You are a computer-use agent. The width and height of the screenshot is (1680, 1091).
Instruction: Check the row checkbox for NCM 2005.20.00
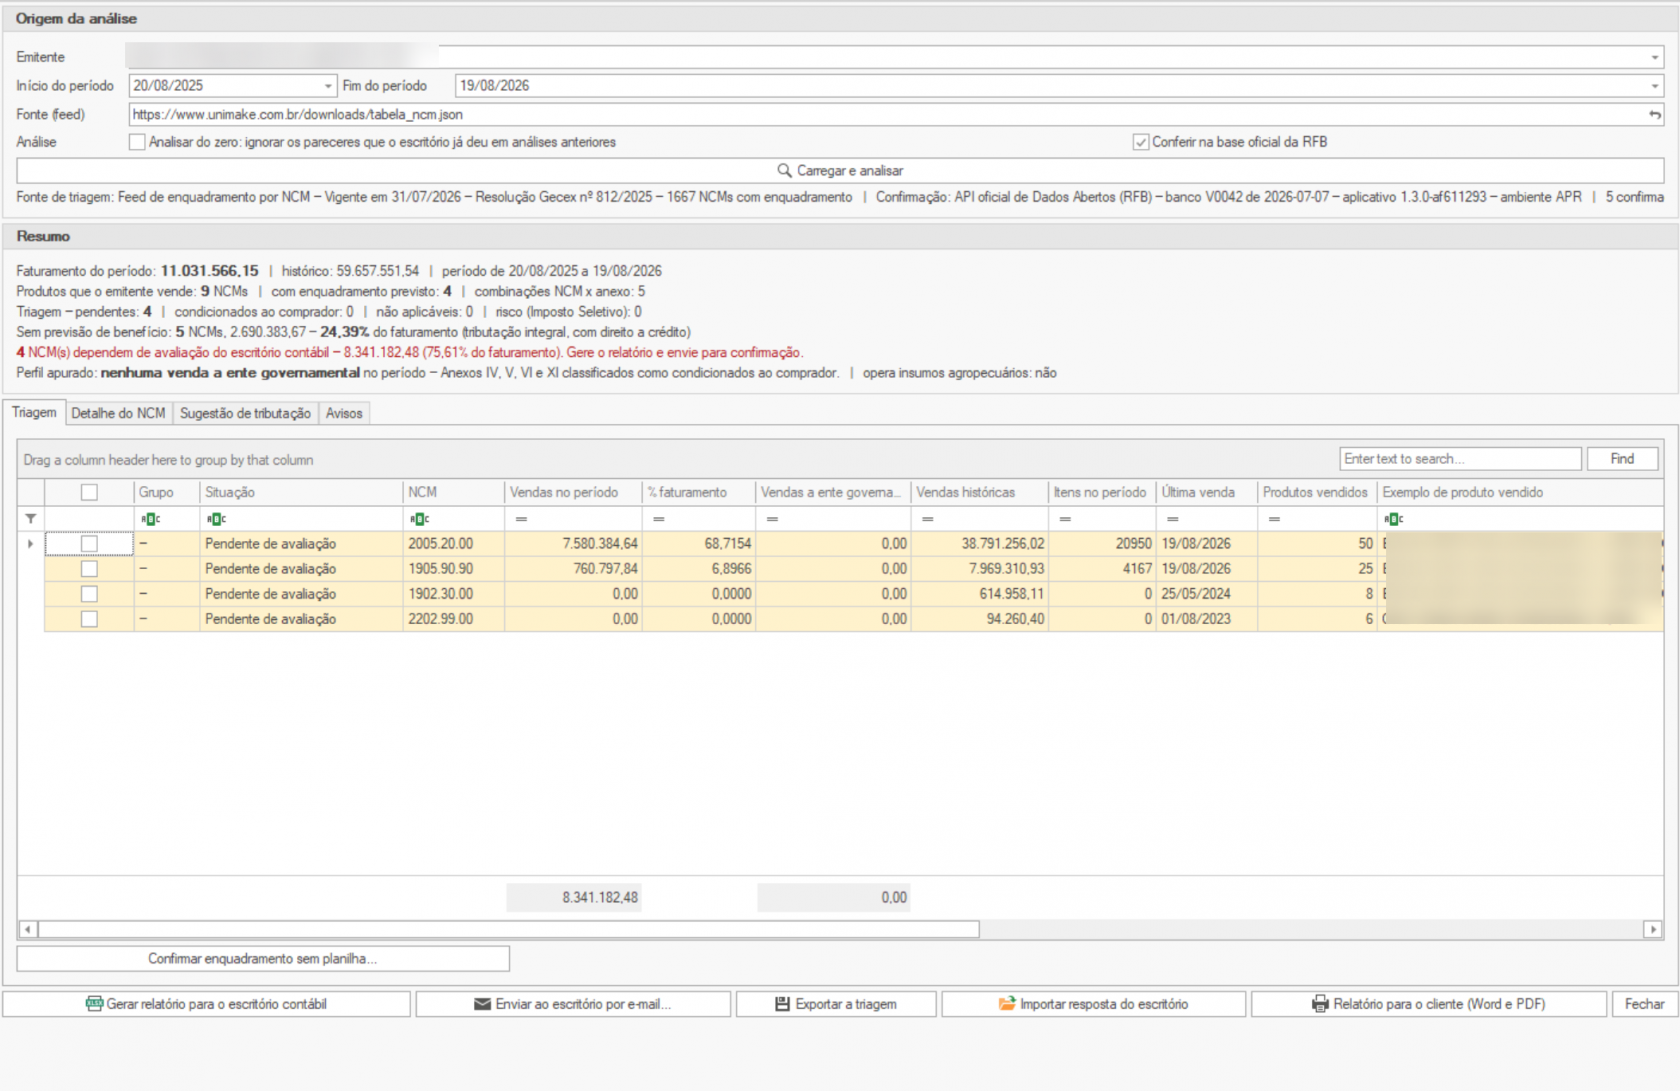point(89,544)
